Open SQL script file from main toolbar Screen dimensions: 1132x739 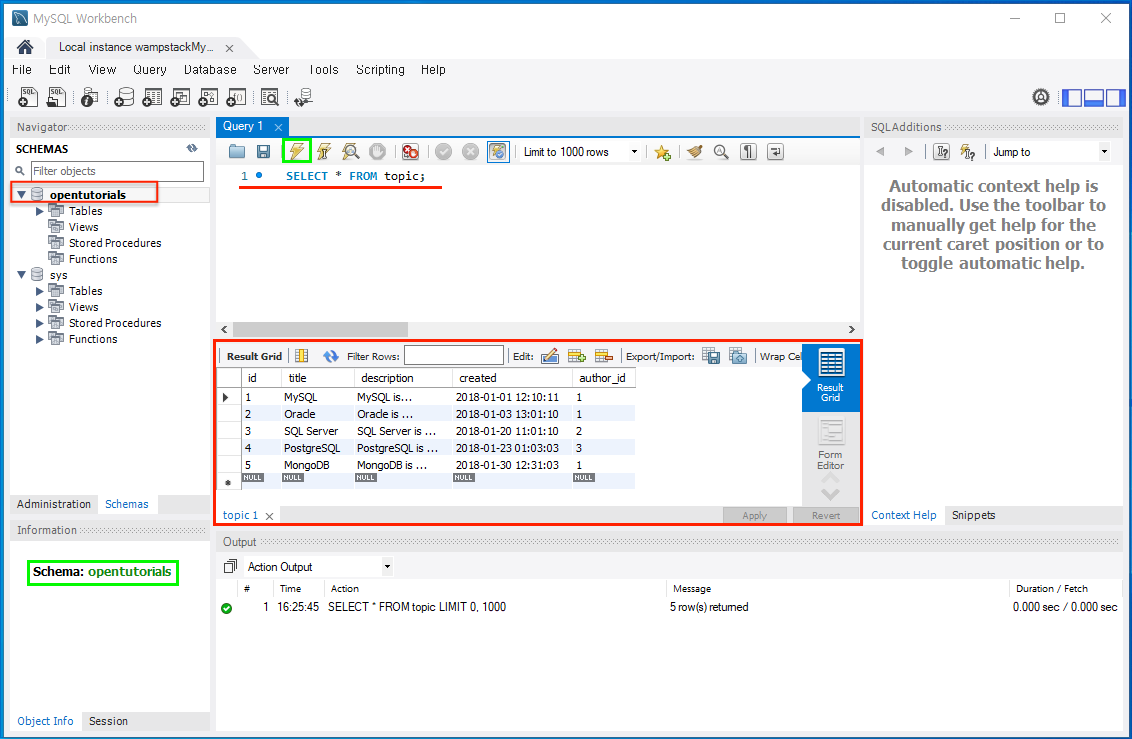coord(56,97)
